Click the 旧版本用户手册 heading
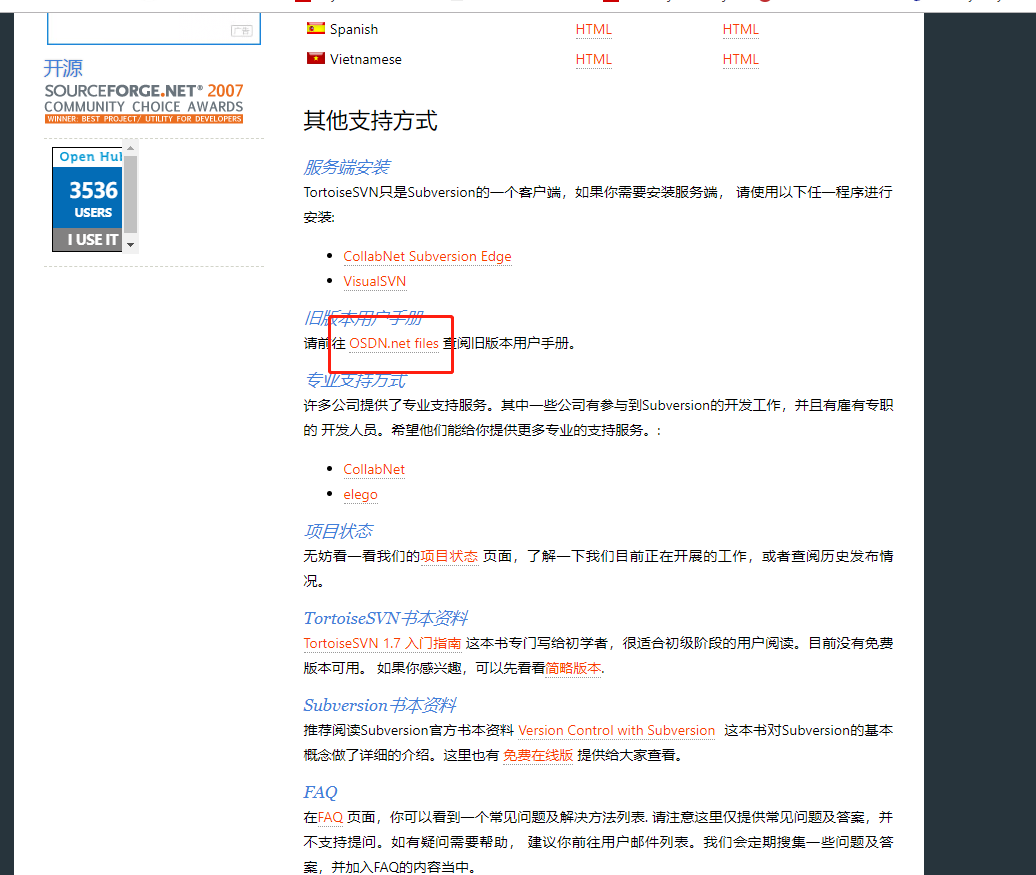Image resolution: width=1036 pixels, height=875 pixels. pyautogui.click(x=363, y=319)
